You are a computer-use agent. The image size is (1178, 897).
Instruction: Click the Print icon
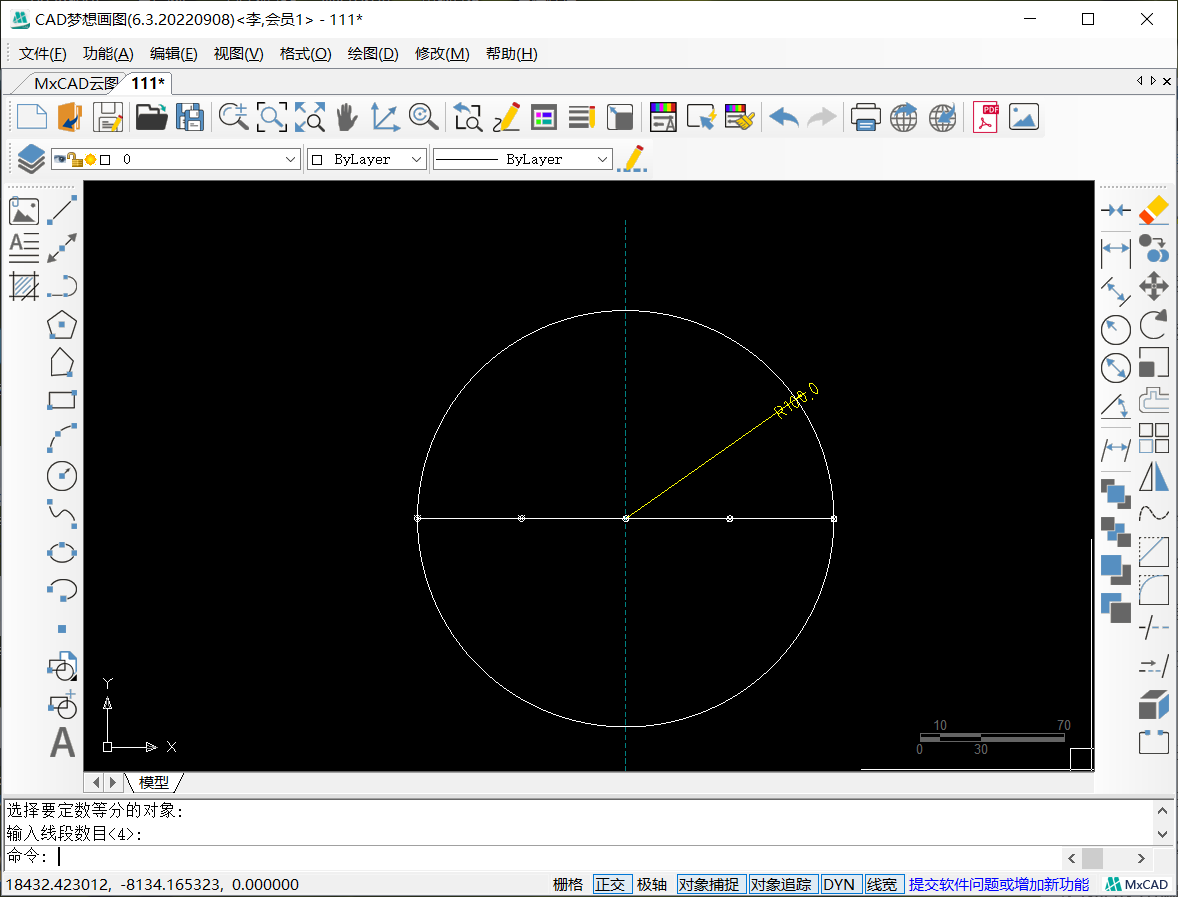pos(865,118)
